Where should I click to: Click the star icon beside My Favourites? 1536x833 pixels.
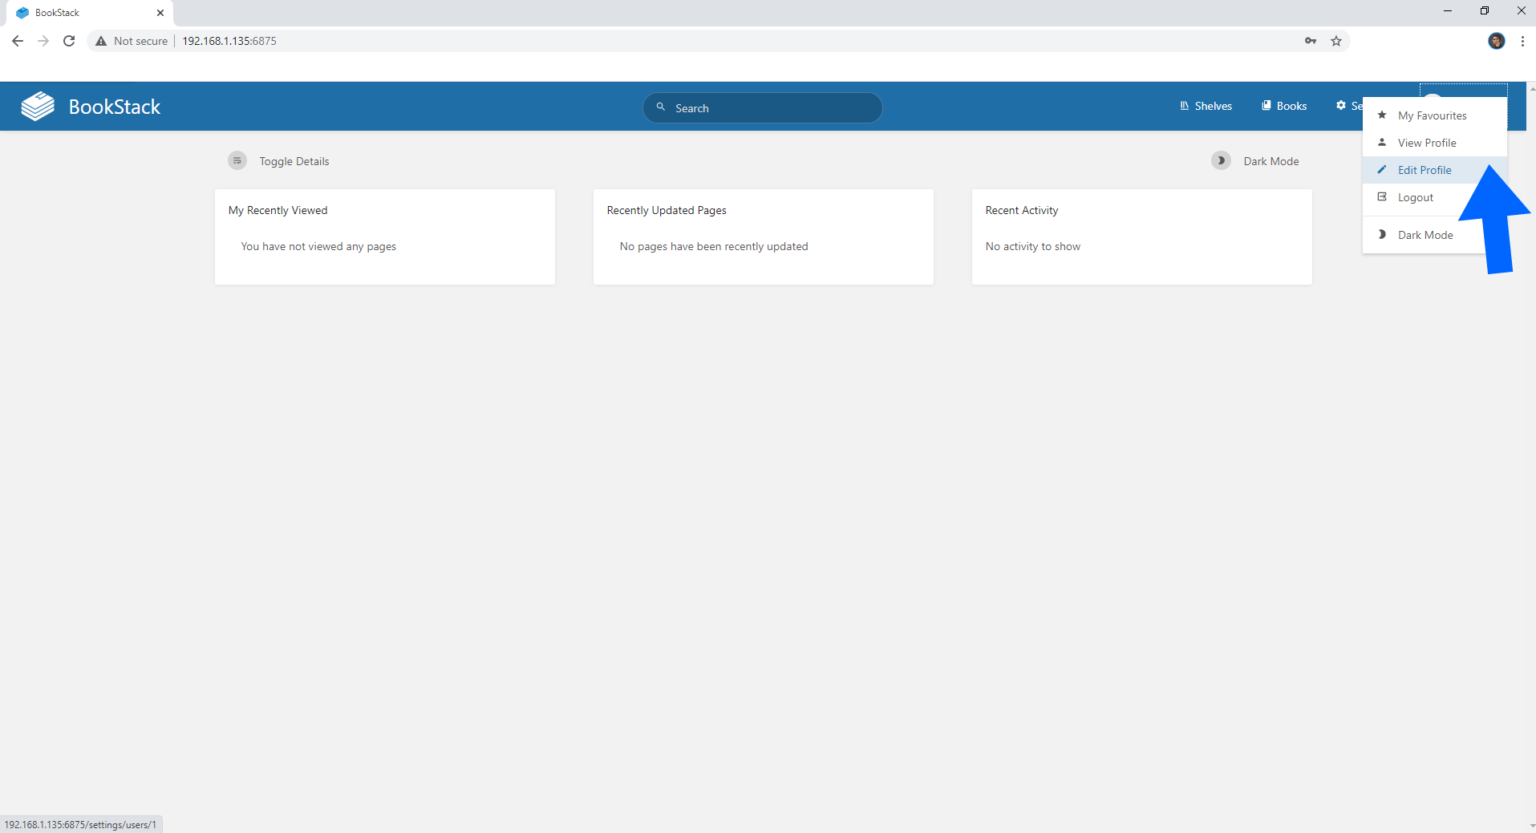pos(1383,115)
